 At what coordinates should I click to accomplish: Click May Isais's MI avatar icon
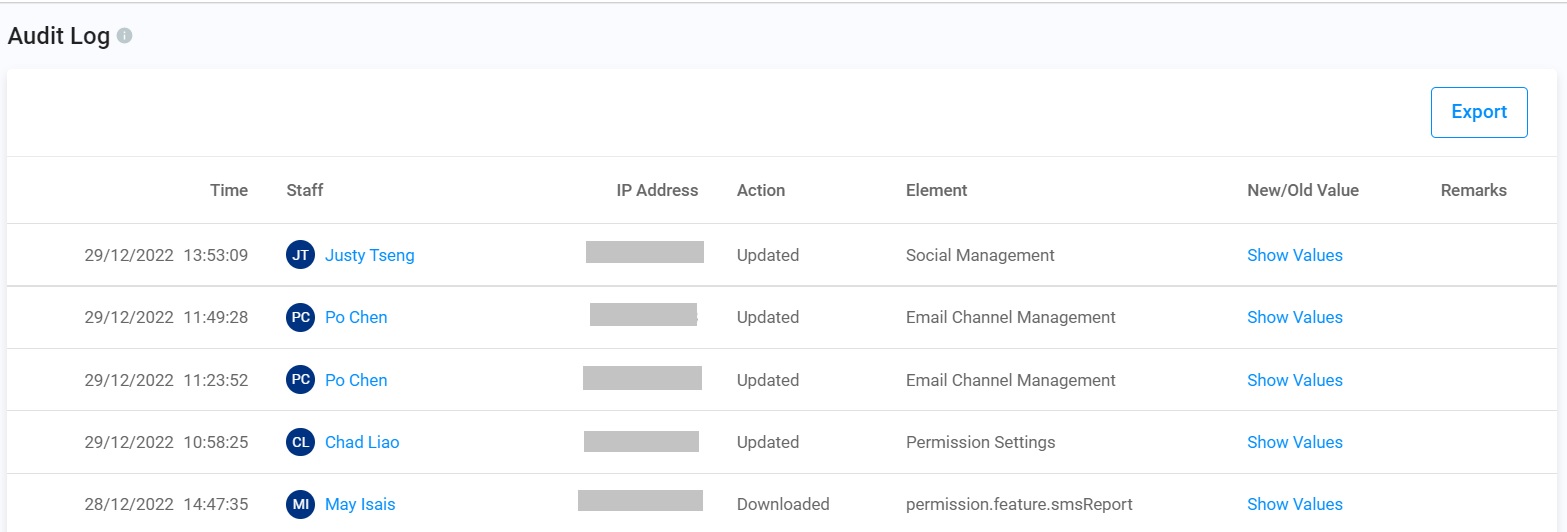pyautogui.click(x=300, y=504)
